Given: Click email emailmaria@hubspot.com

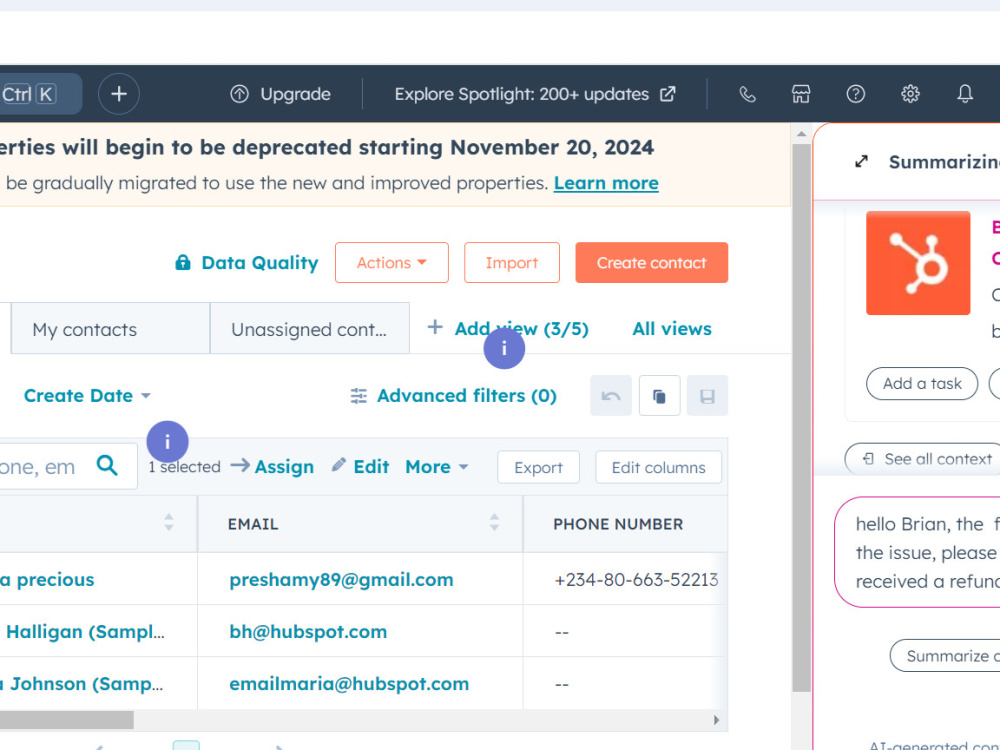Looking at the screenshot, I should click(x=349, y=684).
